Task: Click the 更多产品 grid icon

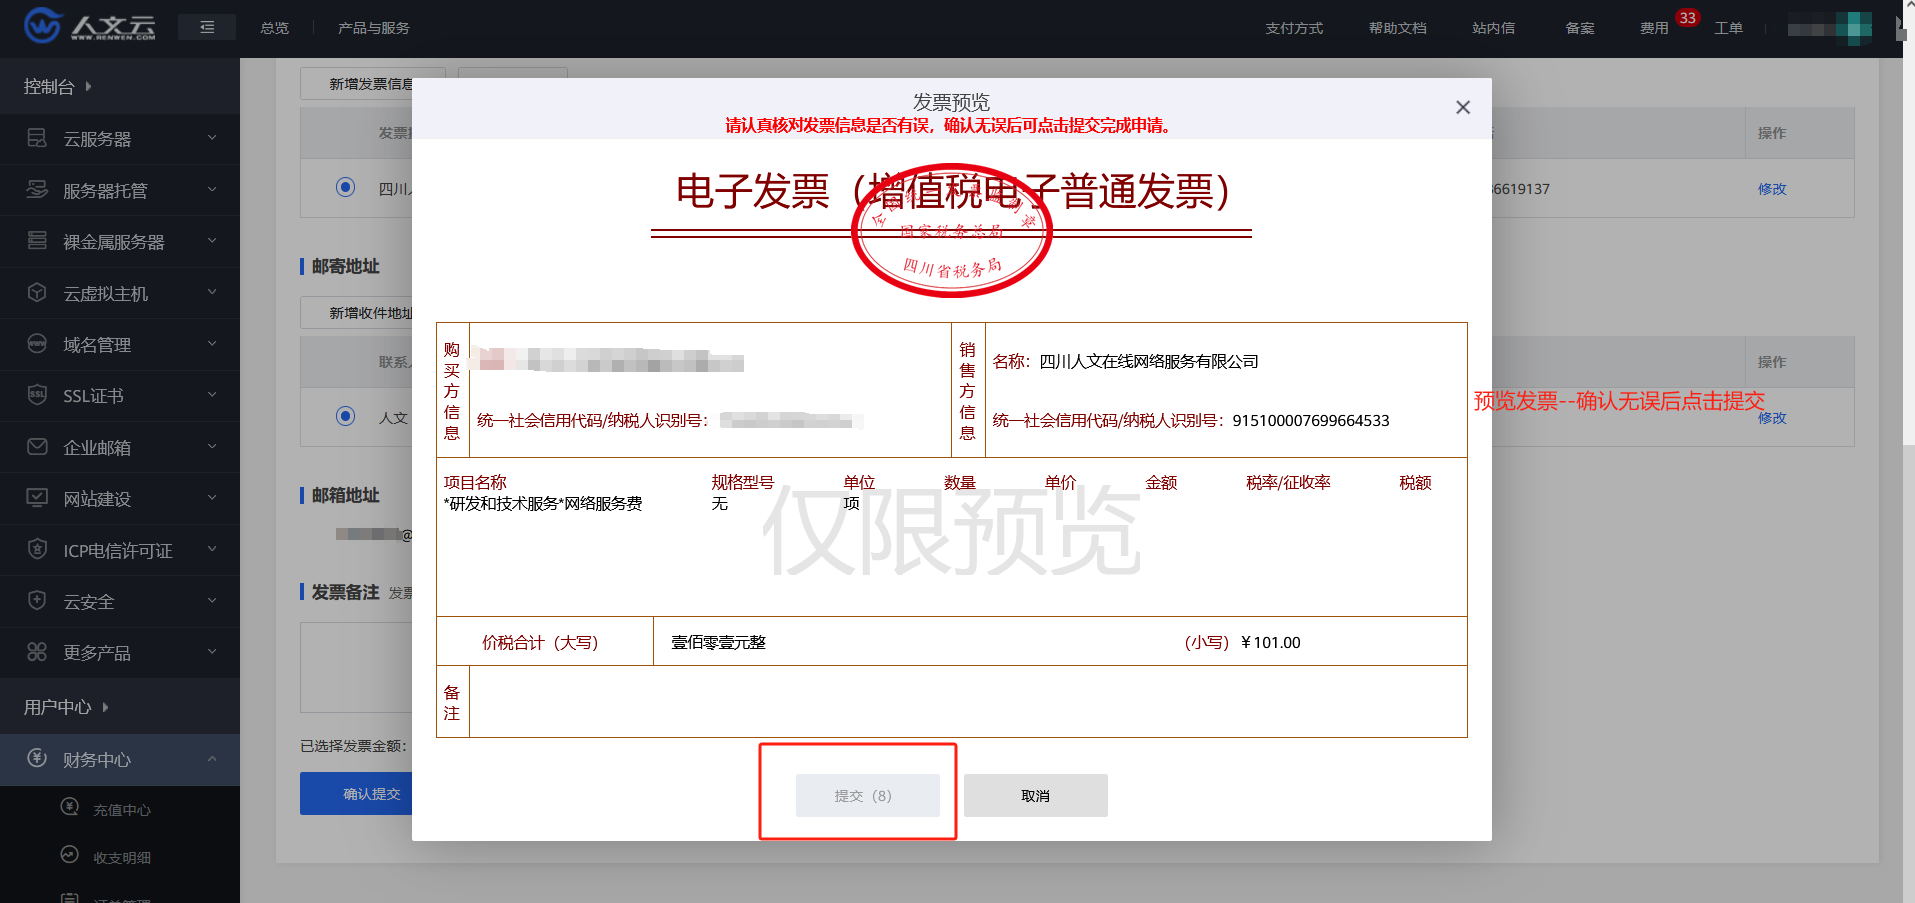Action: [x=37, y=652]
